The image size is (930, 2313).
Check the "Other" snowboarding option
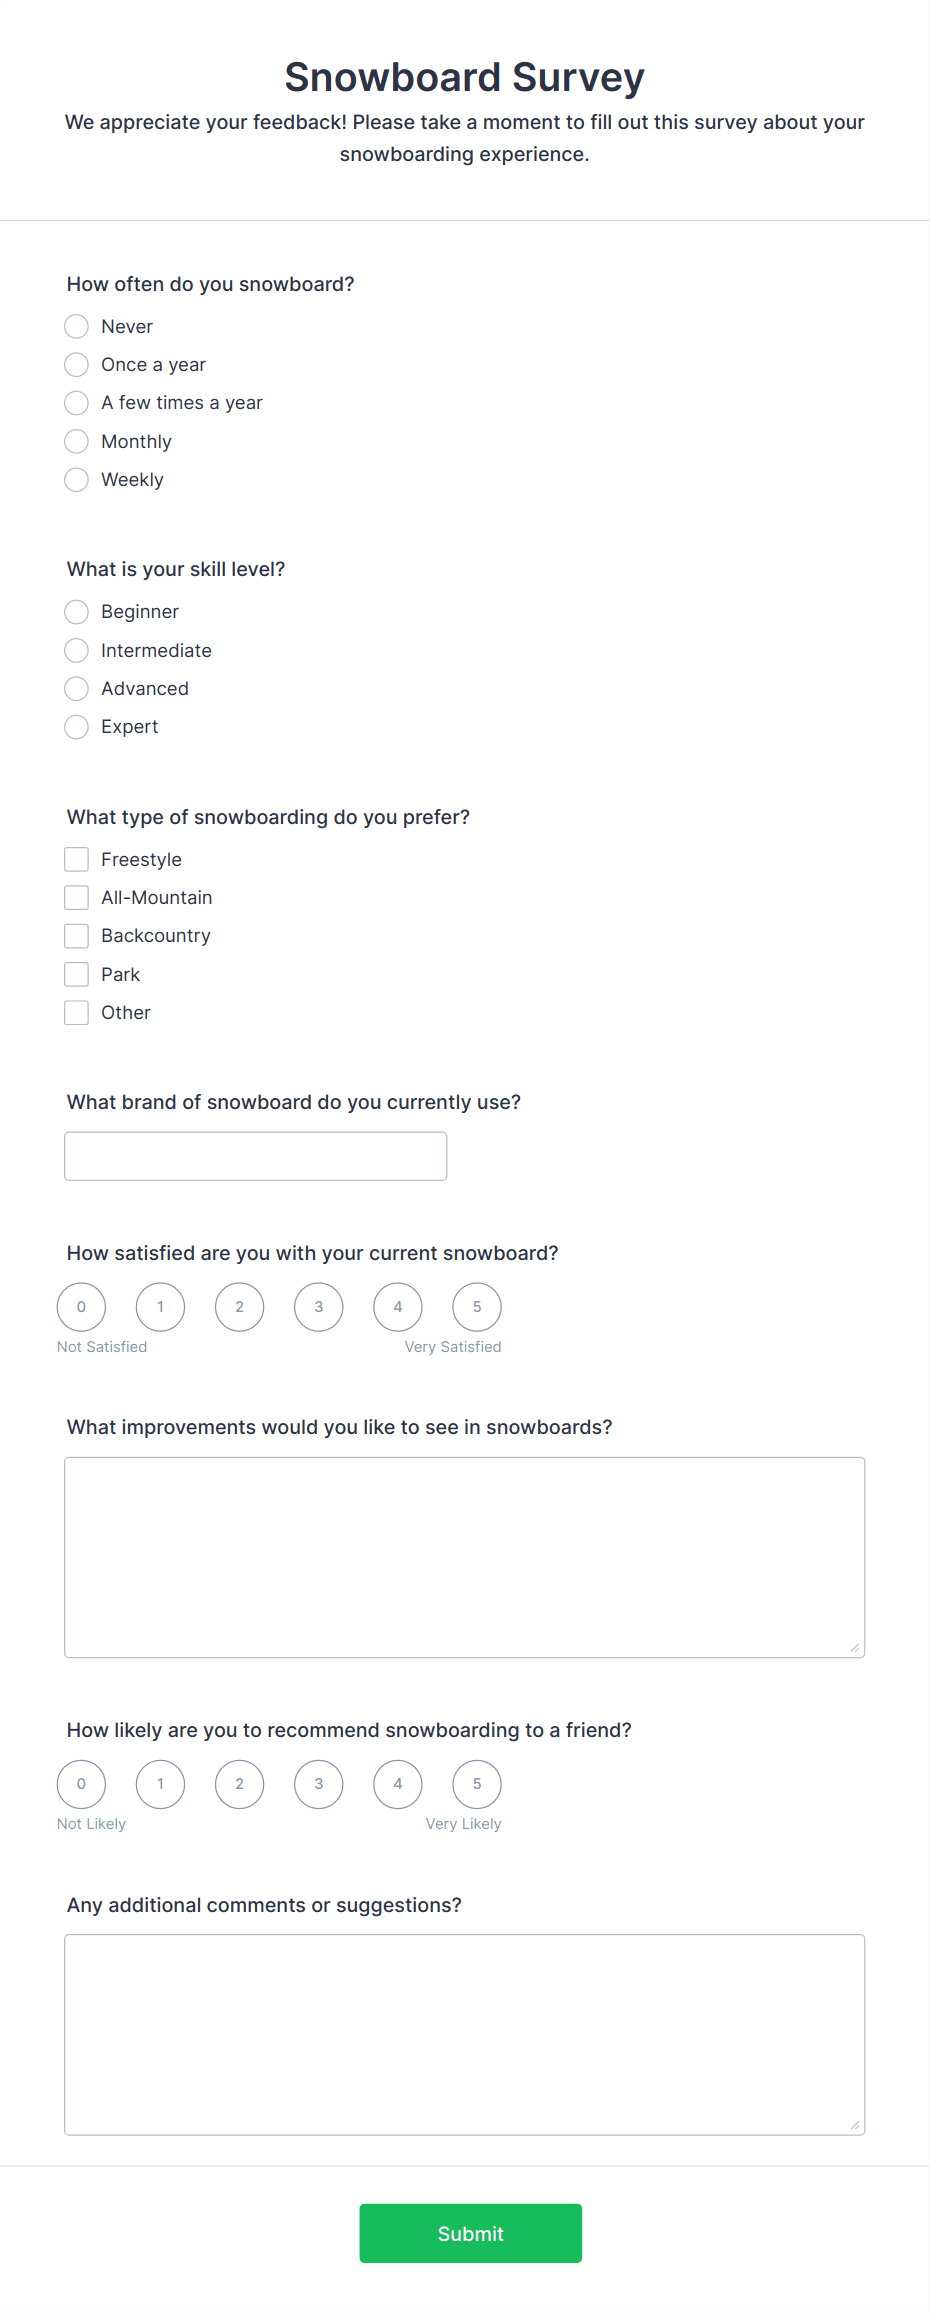tap(76, 1012)
